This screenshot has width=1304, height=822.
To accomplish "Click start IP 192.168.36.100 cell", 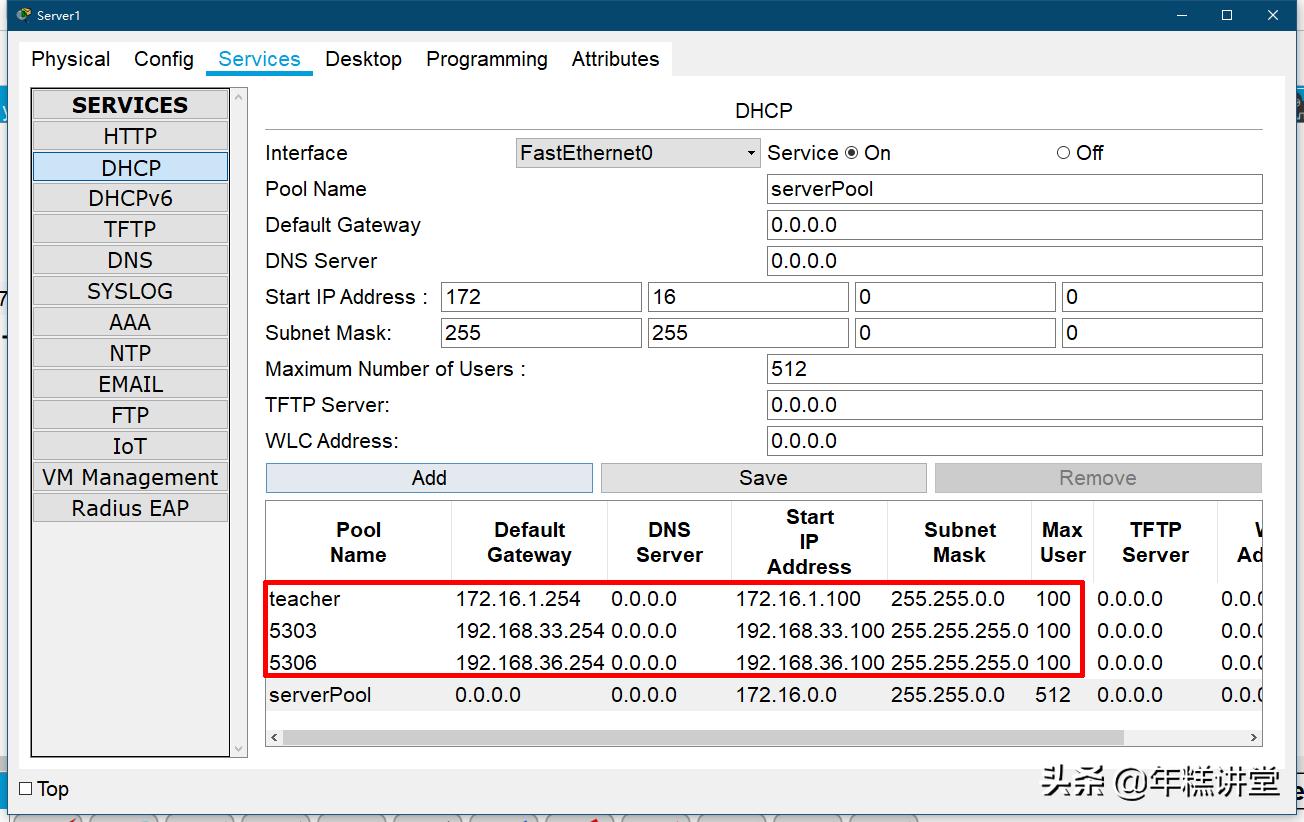I will click(810, 663).
